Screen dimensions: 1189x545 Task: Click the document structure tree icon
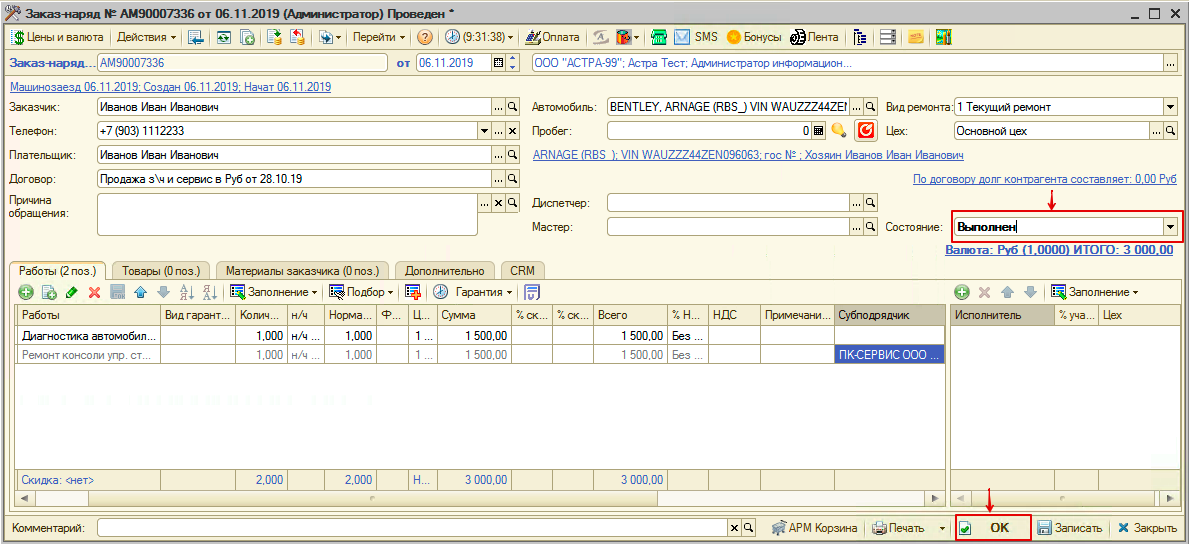859,37
